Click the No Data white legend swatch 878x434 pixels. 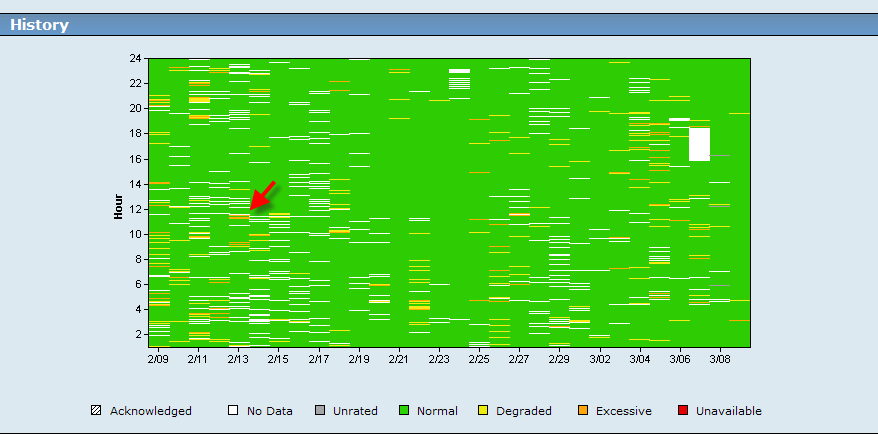[233, 410]
